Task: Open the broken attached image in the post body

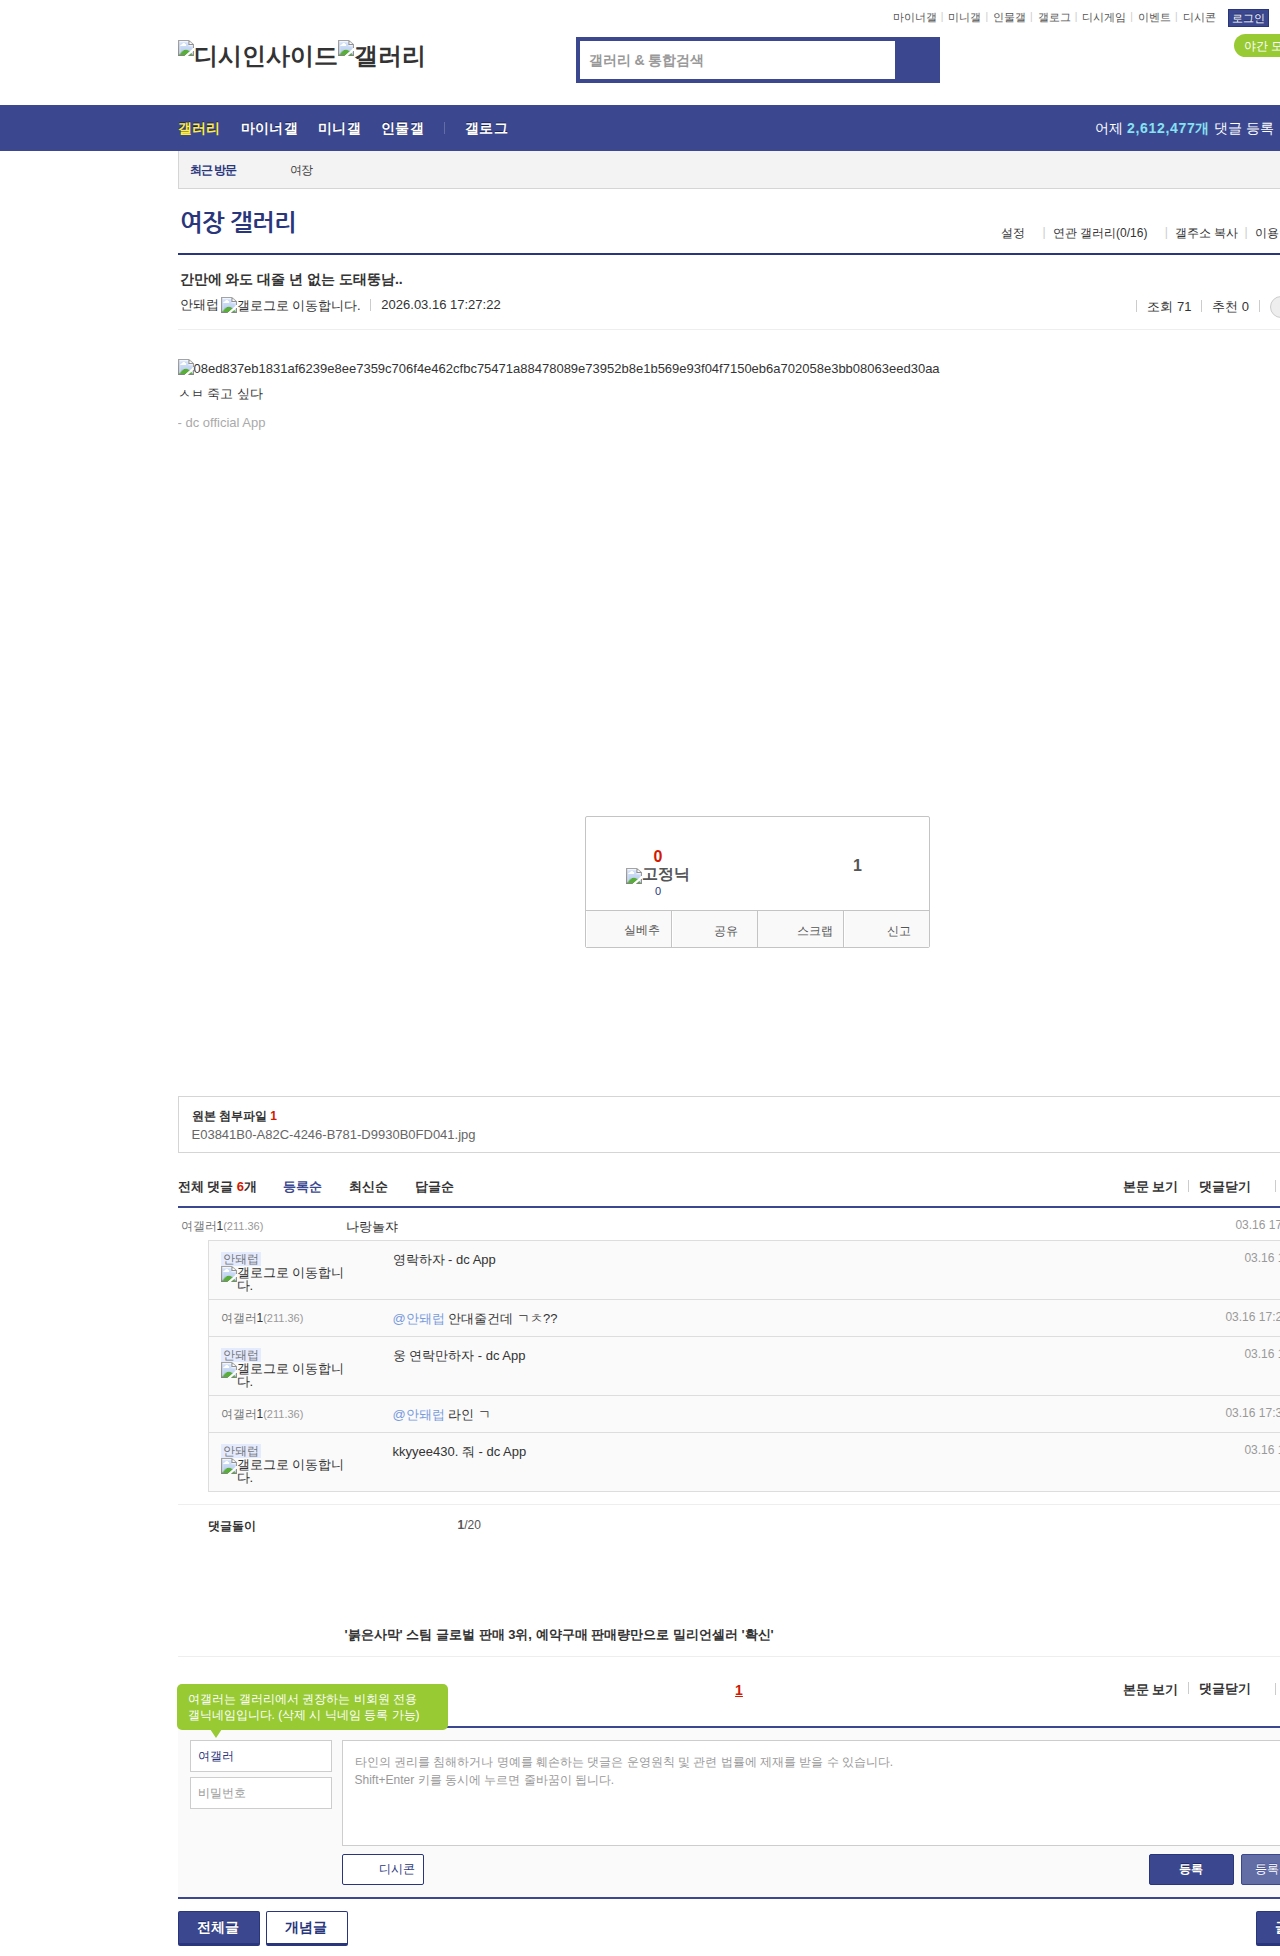Action: point(559,368)
